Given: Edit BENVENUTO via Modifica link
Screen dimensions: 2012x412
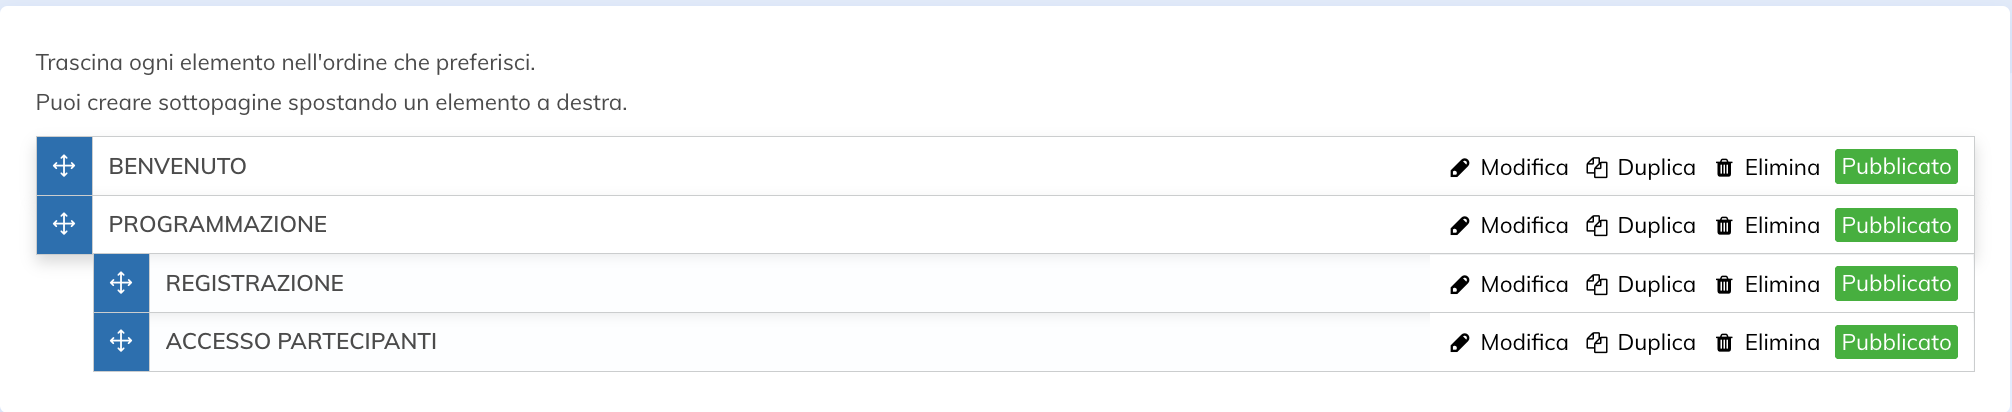Looking at the screenshot, I should (1523, 168).
